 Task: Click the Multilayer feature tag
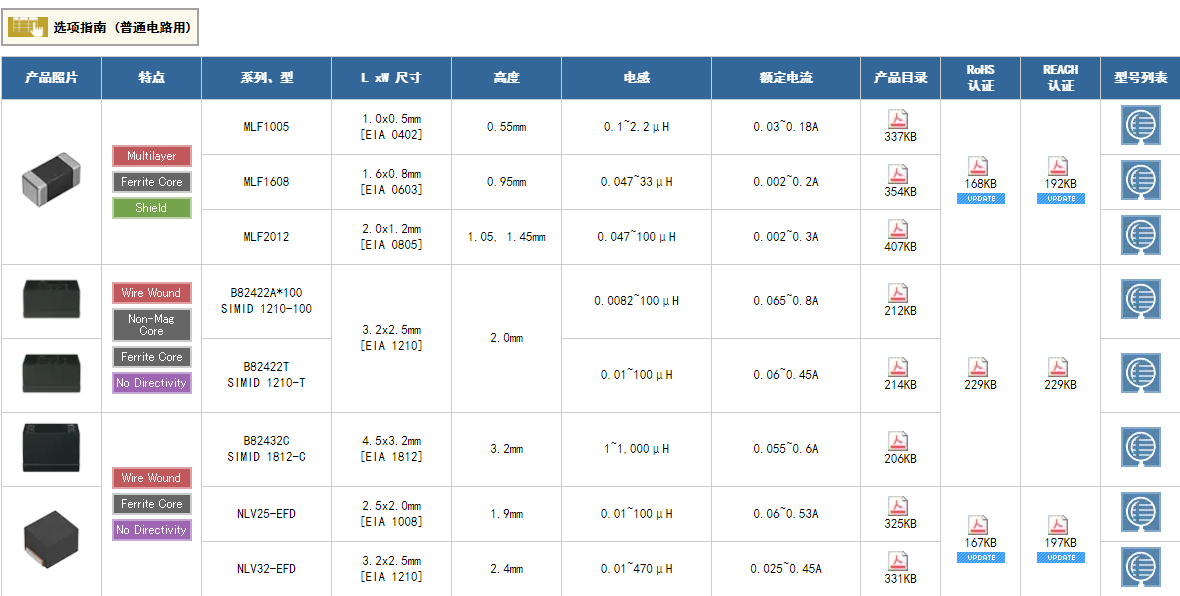click(x=151, y=156)
